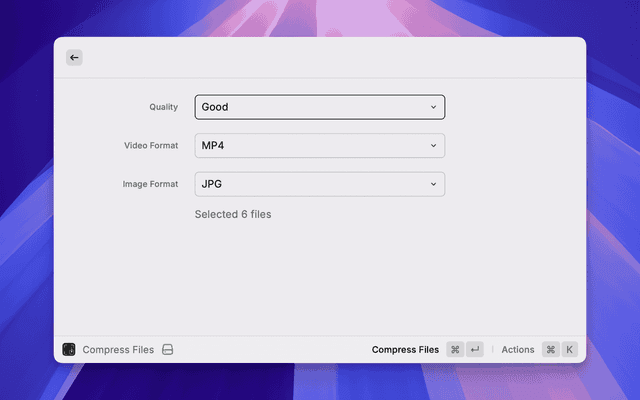Click the Compress Files extension icon in footer
The width and height of the screenshot is (640, 400).
(69, 350)
